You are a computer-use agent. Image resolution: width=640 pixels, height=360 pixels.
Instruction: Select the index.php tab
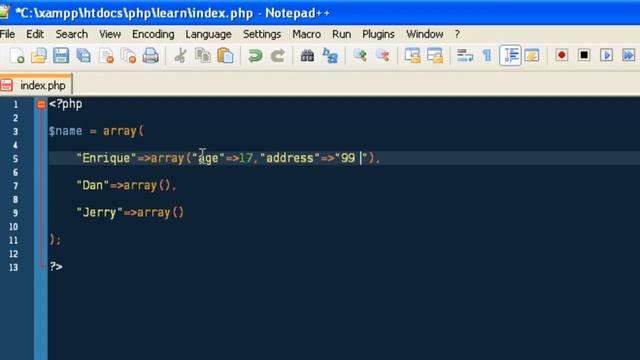pos(36,85)
